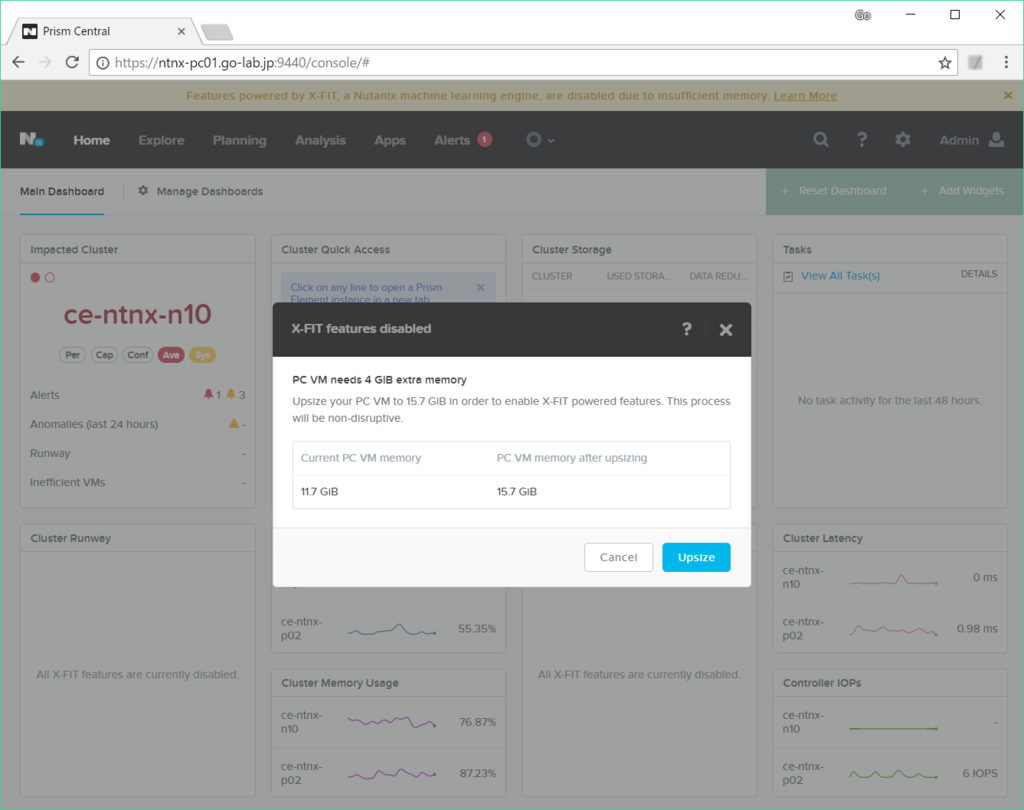The image size is (1024, 810).
Task: Click ce-ntnx-p02 memory usage sparkline
Action: point(392,773)
